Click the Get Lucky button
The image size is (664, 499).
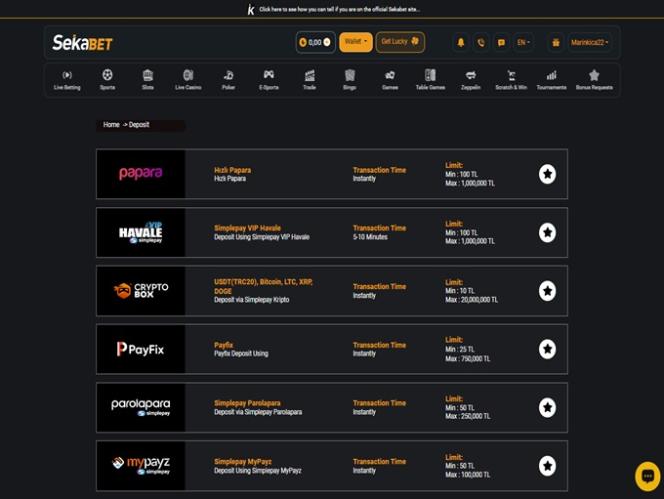400,42
